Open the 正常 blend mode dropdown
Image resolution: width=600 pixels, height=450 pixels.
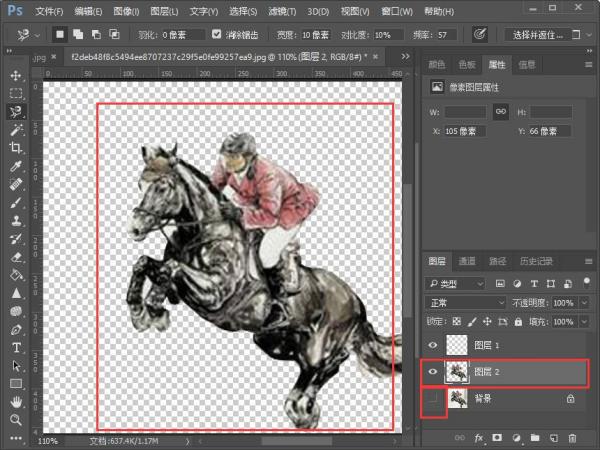tap(465, 303)
